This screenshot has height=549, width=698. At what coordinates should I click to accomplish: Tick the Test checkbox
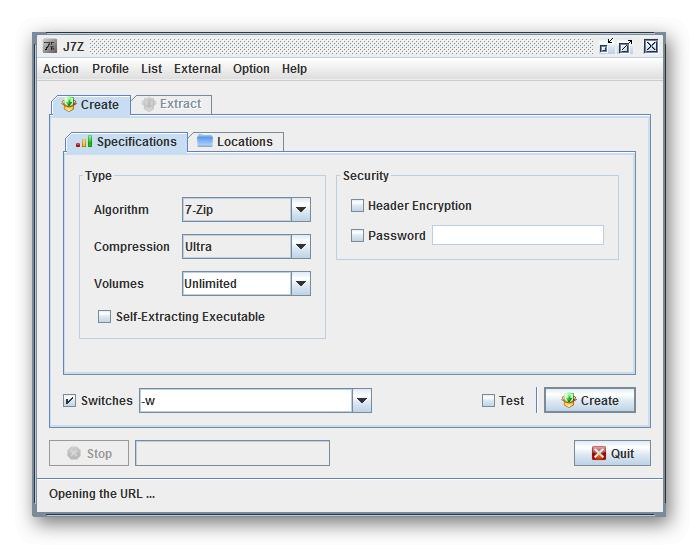[488, 401]
